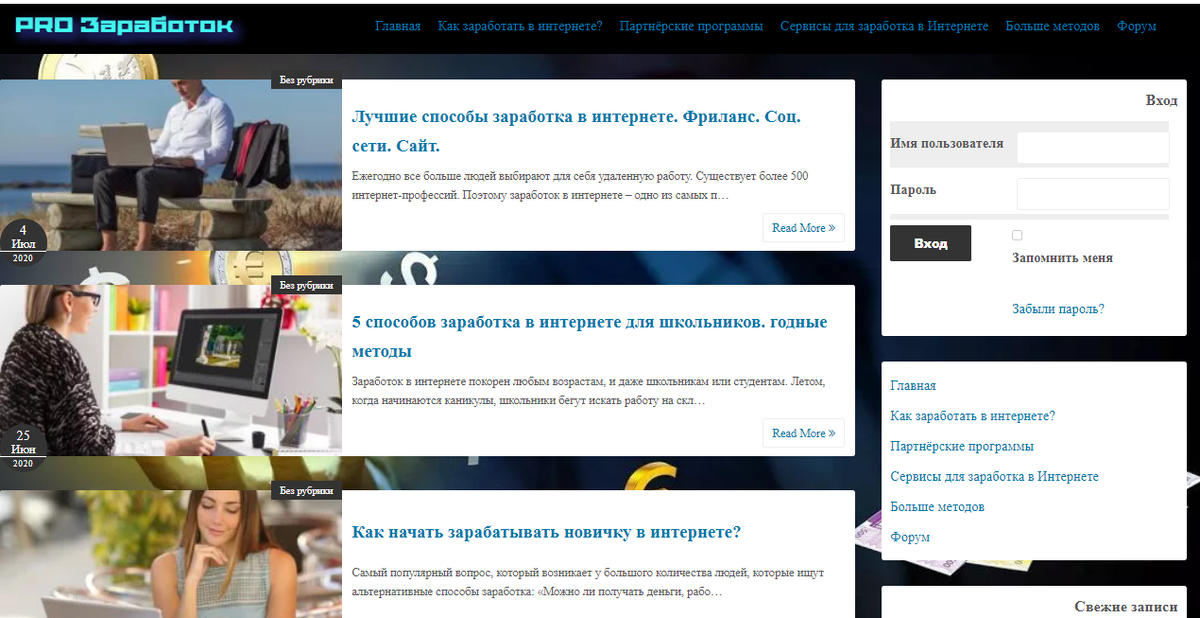Image resolution: width=1200 pixels, height=618 pixels.
Task: Focus the Имя пользователя input field
Action: tap(1093, 147)
